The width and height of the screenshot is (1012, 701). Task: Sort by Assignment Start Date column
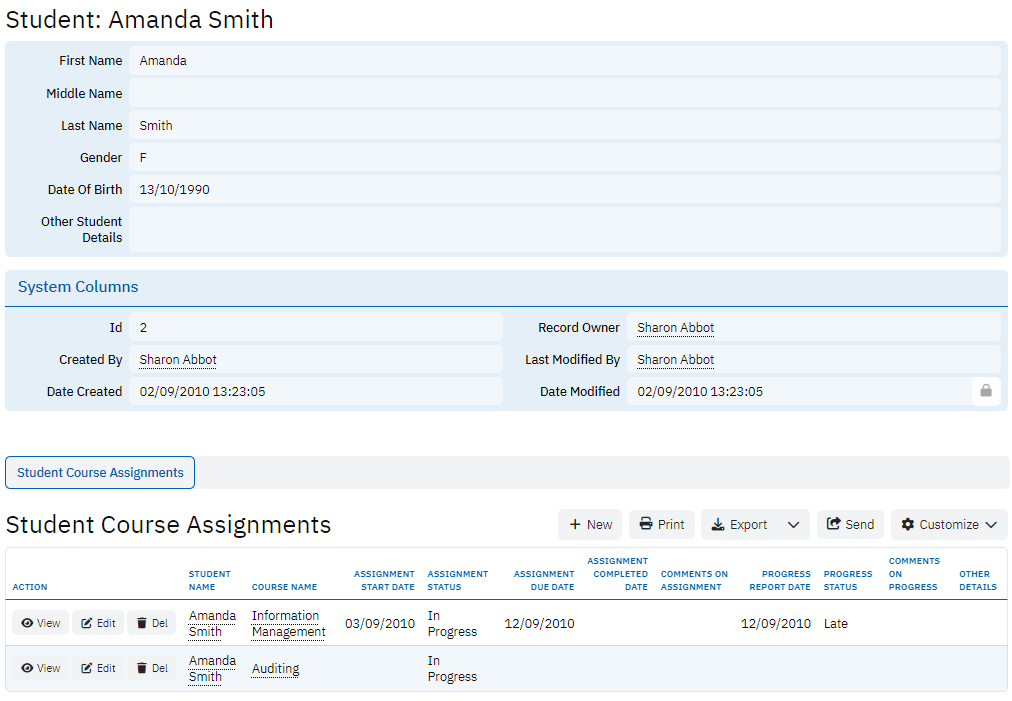pyautogui.click(x=383, y=580)
